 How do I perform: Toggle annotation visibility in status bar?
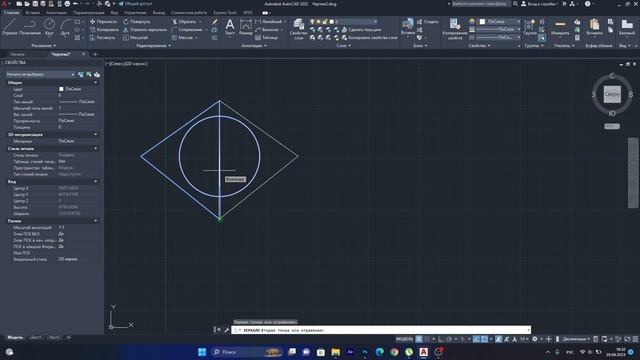(x=499, y=339)
